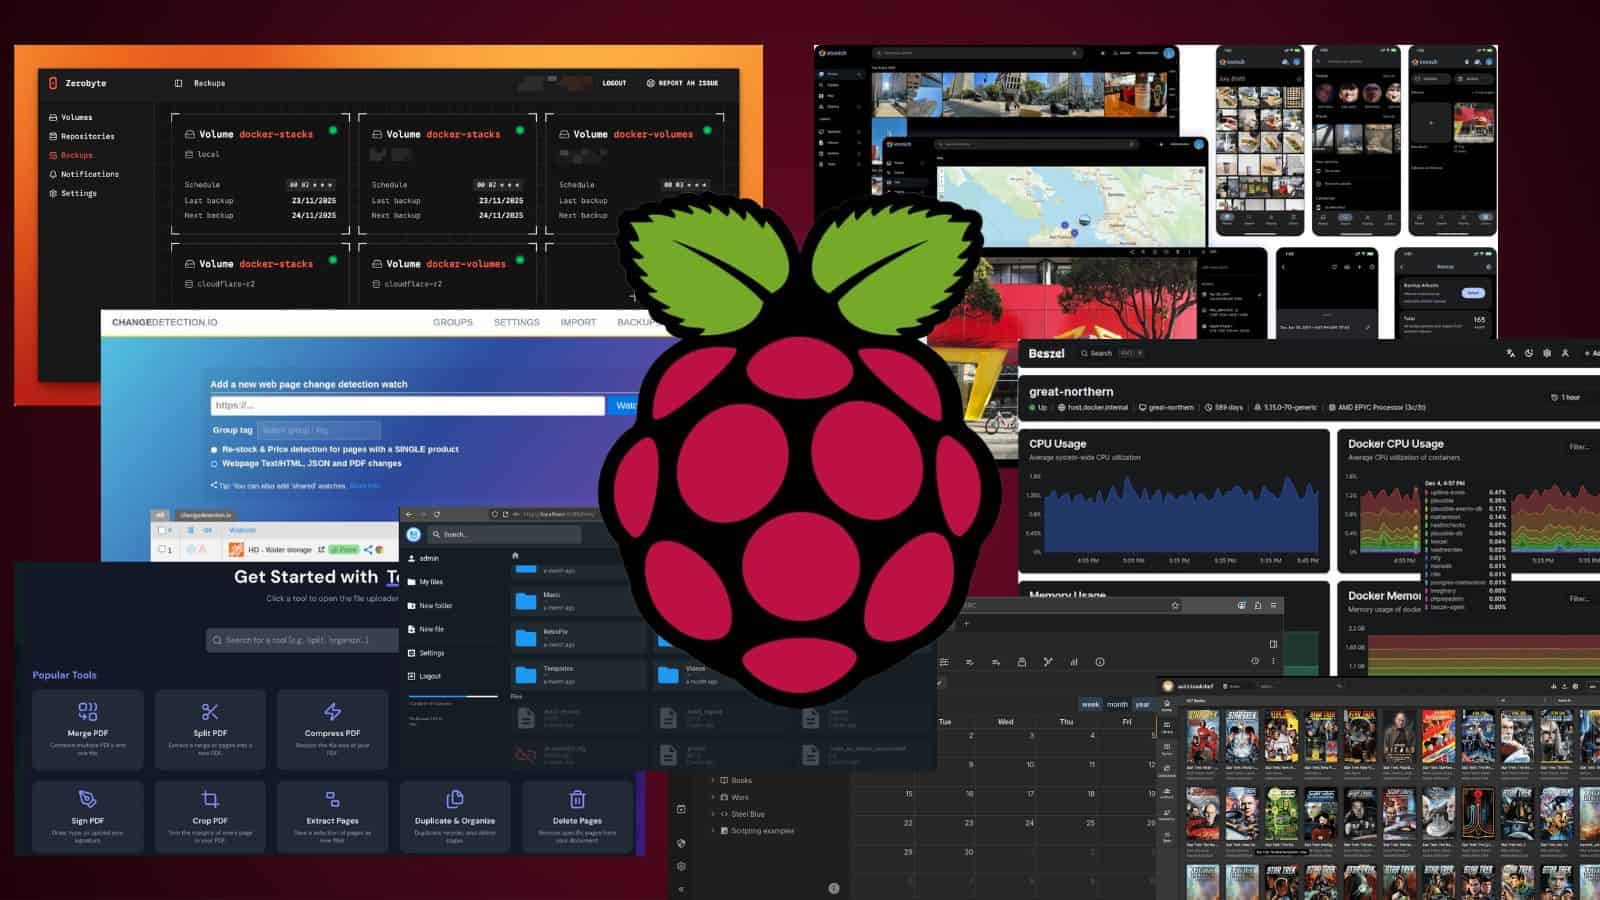Switch calendar to month view
This screenshot has width=1600, height=900.
click(1117, 704)
